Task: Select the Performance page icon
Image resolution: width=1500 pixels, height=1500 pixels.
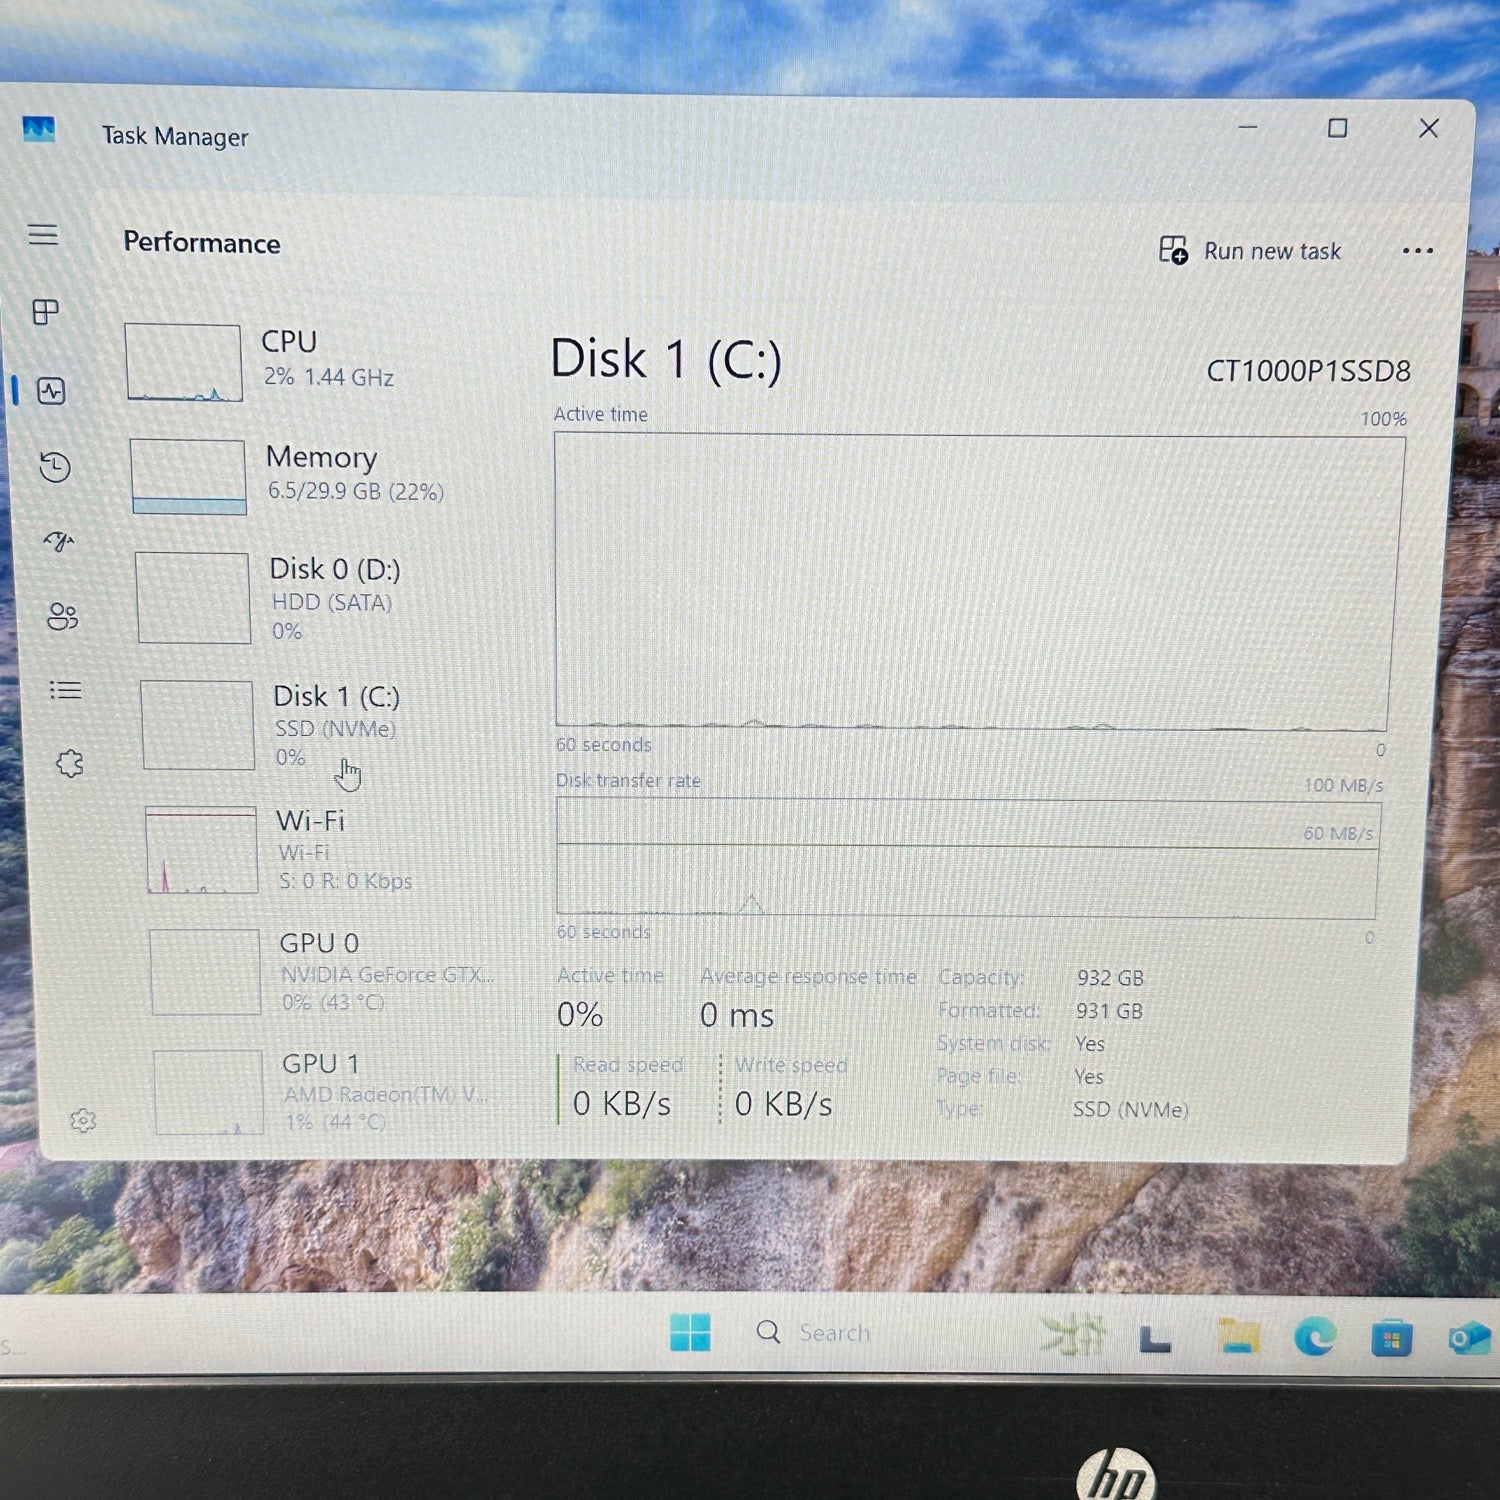Action: click(51, 391)
